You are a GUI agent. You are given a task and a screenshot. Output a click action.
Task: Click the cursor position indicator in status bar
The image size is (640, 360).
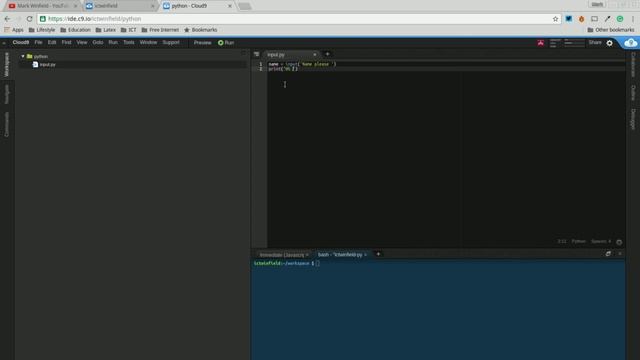pyautogui.click(x=562, y=242)
